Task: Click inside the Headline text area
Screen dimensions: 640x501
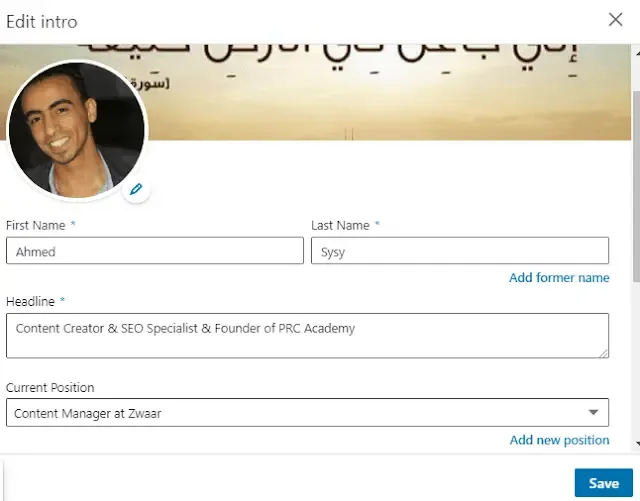Action: click(307, 335)
